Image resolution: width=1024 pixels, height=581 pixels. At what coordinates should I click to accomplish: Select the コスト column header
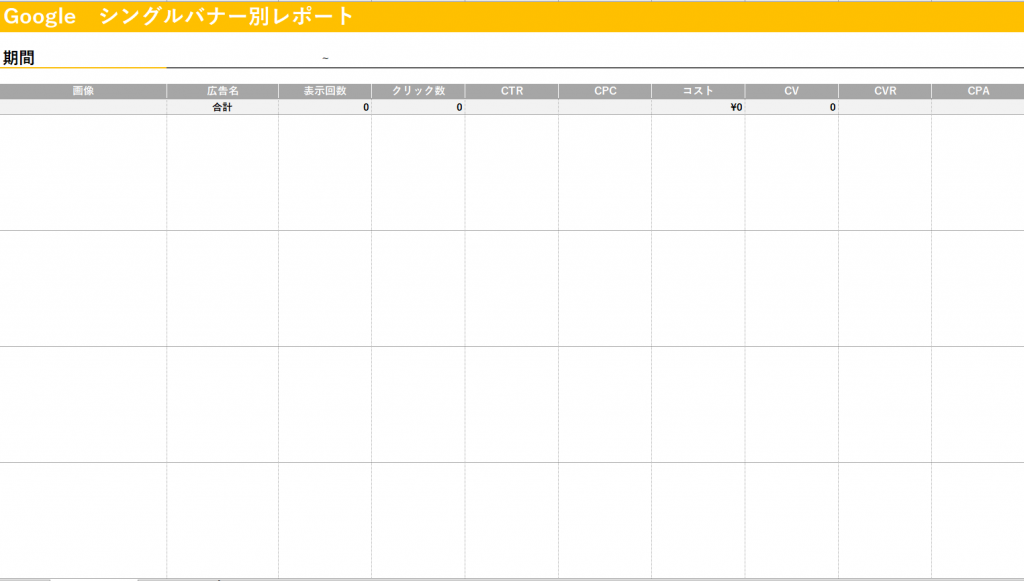pos(698,91)
